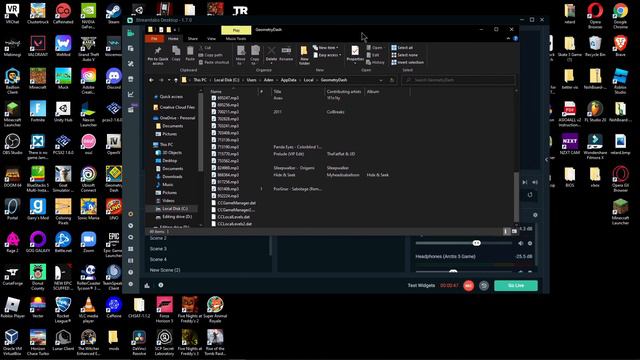The image size is (640, 360).
Task: Collapse the Explorer ribbon chevron
Action: (508, 39)
